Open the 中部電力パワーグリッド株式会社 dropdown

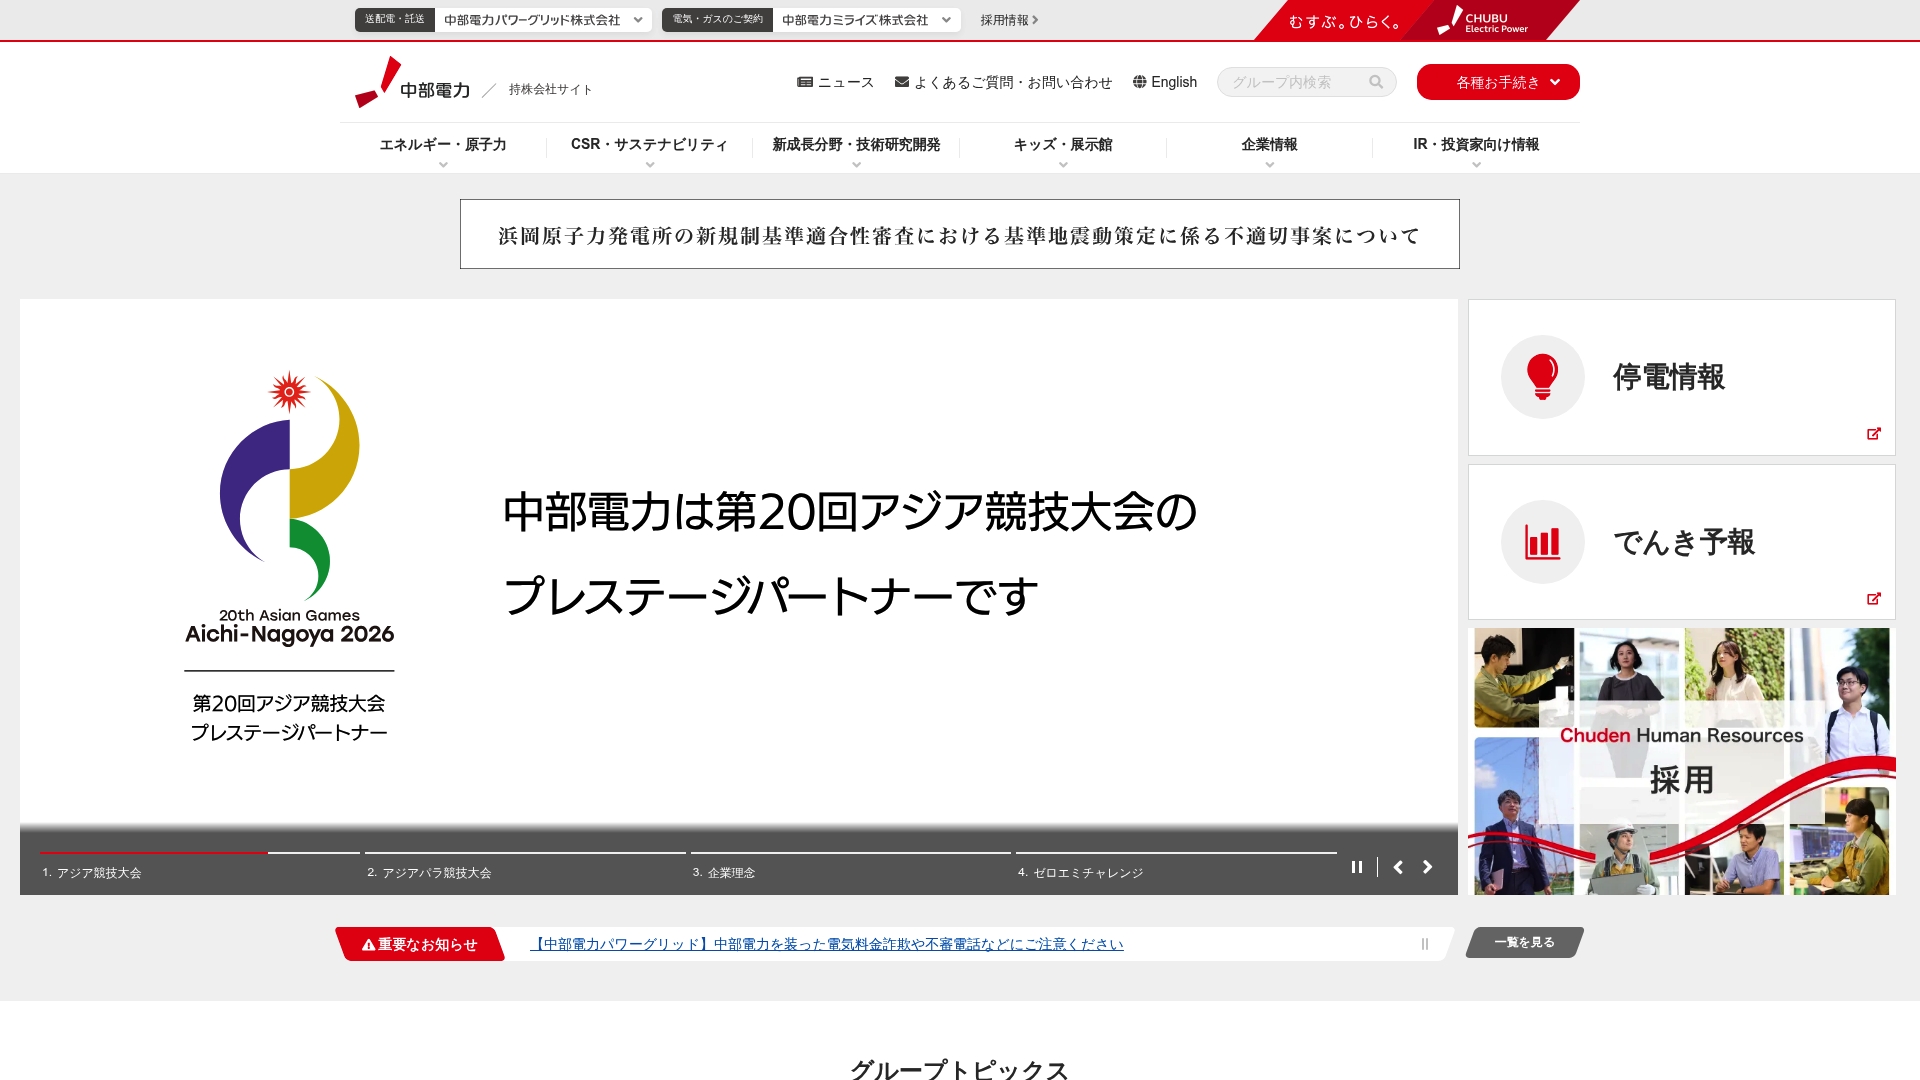point(543,20)
